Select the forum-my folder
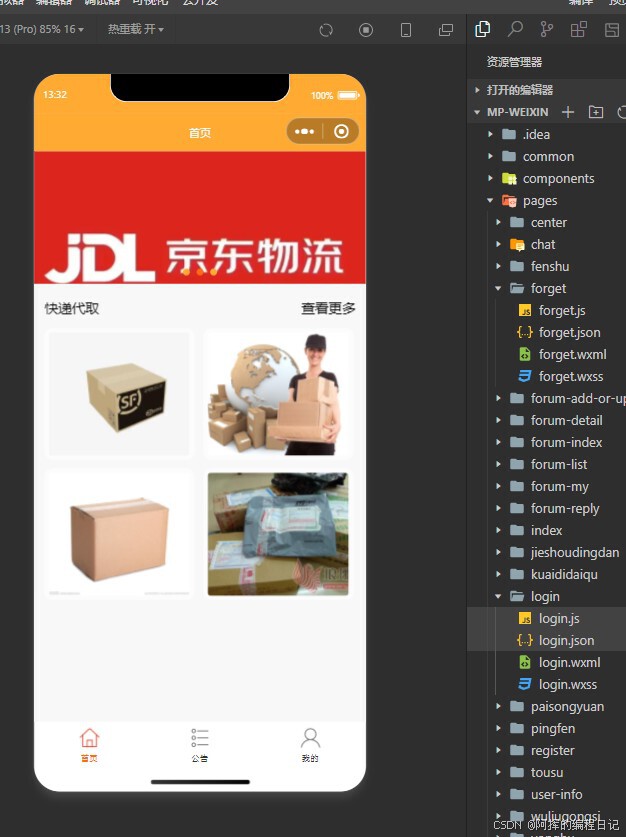The width and height of the screenshot is (626, 837). point(559,486)
